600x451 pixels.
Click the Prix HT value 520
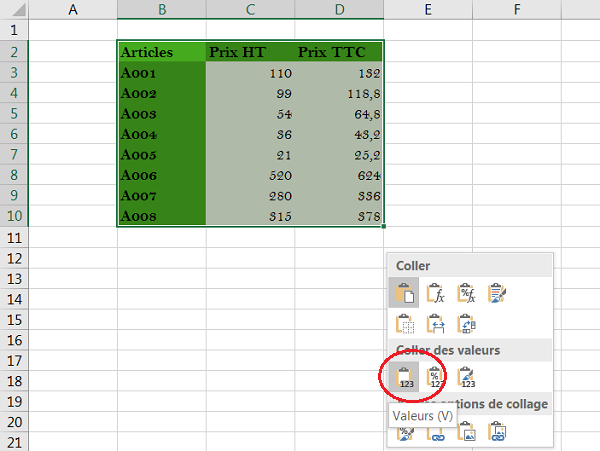point(250,175)
